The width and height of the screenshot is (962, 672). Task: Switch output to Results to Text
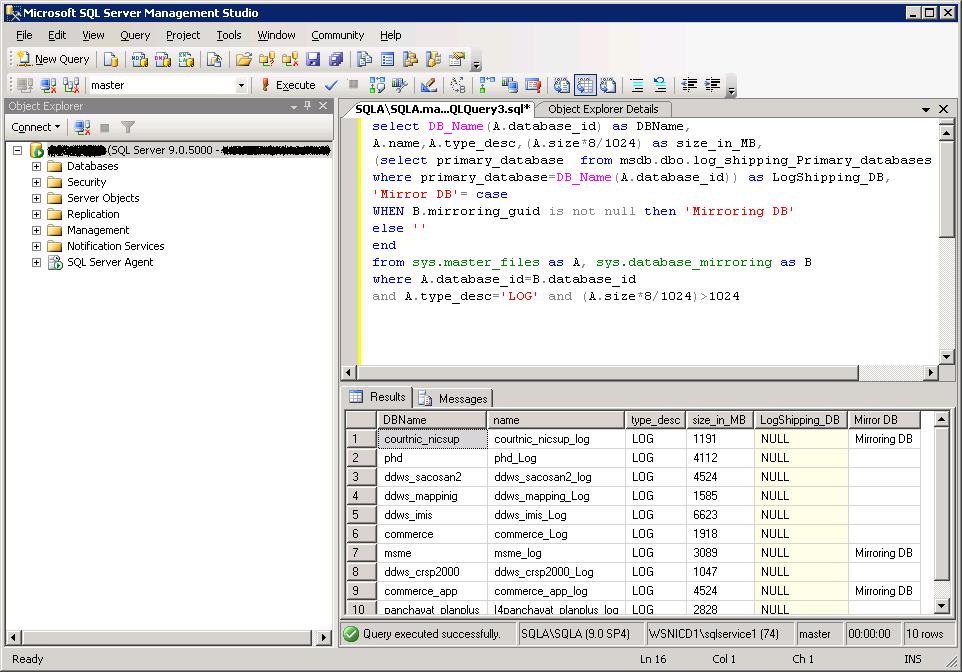(561, 85)
